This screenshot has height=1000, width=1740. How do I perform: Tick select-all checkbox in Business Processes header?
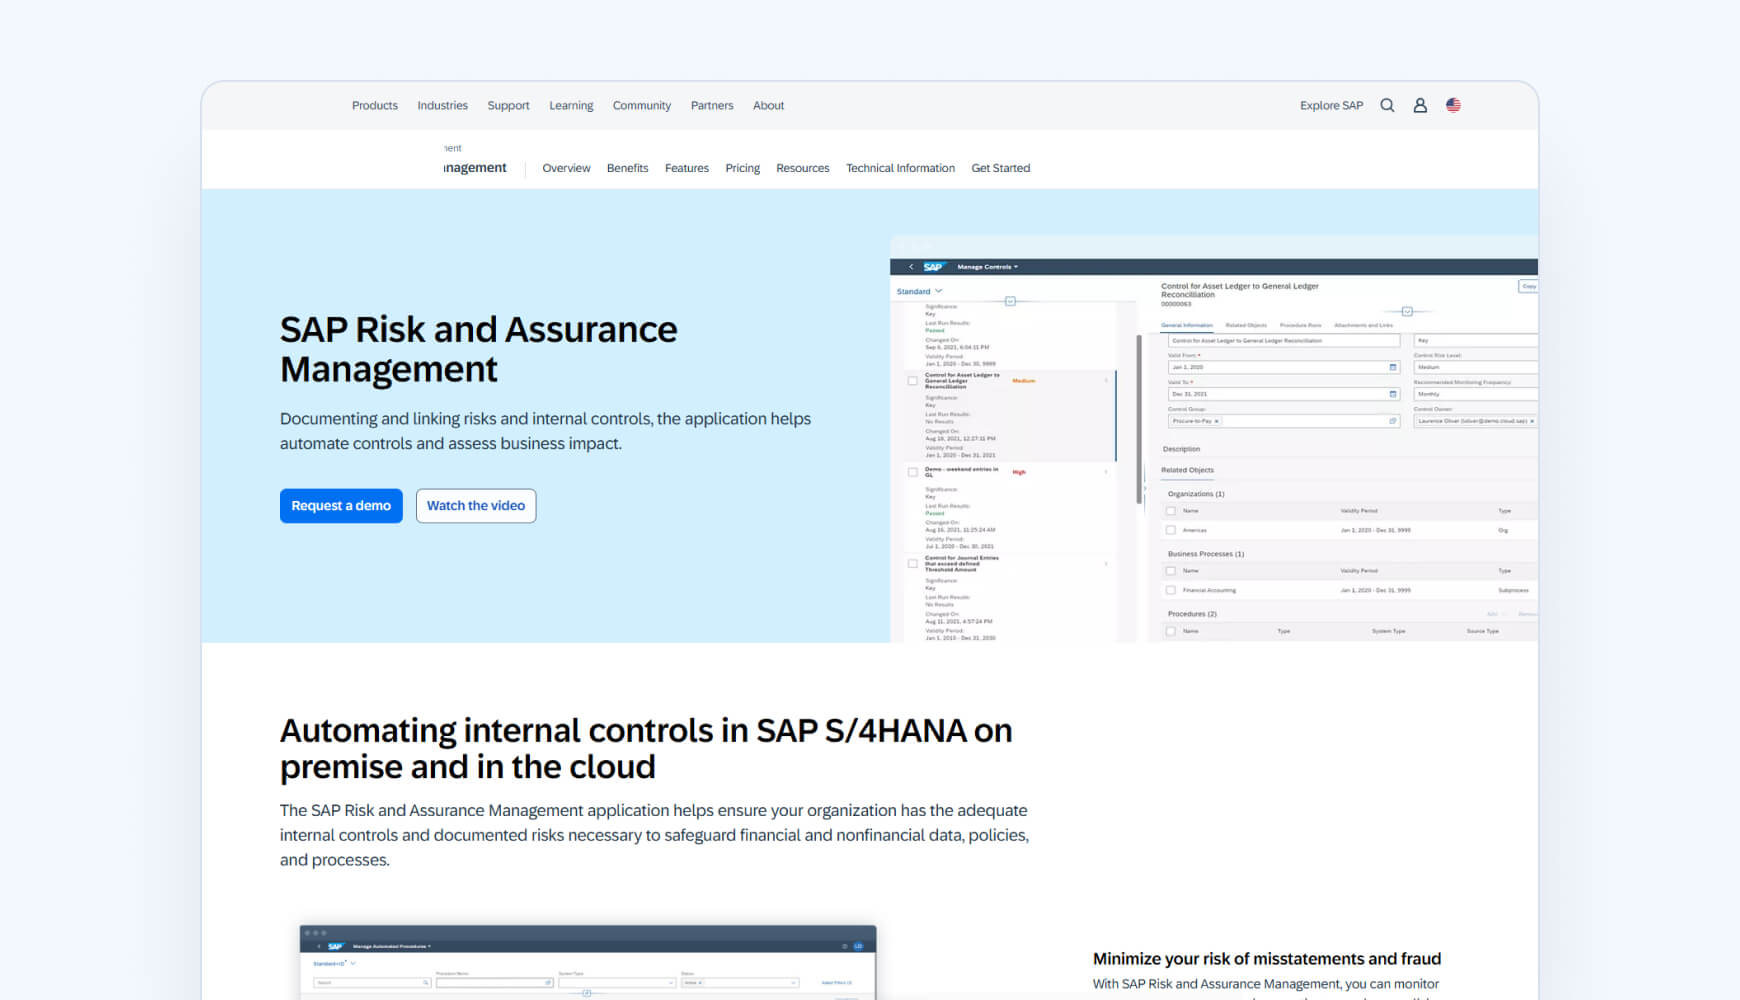coord(1171,571)
